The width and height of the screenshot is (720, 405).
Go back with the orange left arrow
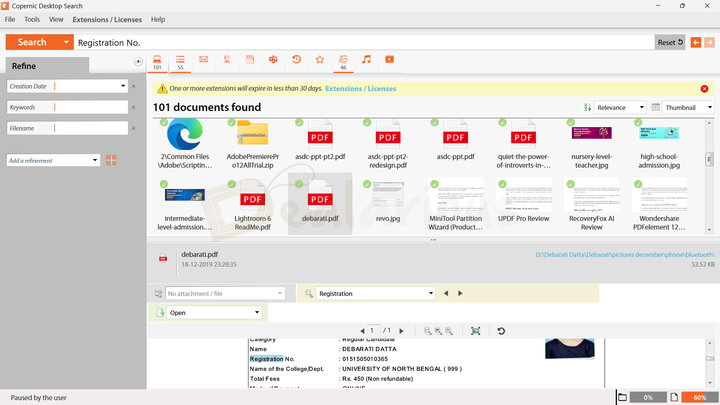click(696, 42)
